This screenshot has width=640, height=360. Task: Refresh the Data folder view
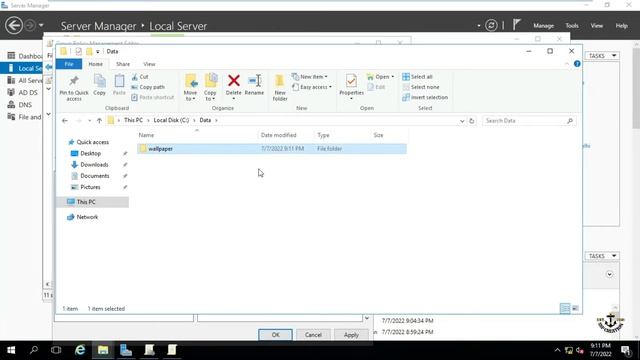472,121
